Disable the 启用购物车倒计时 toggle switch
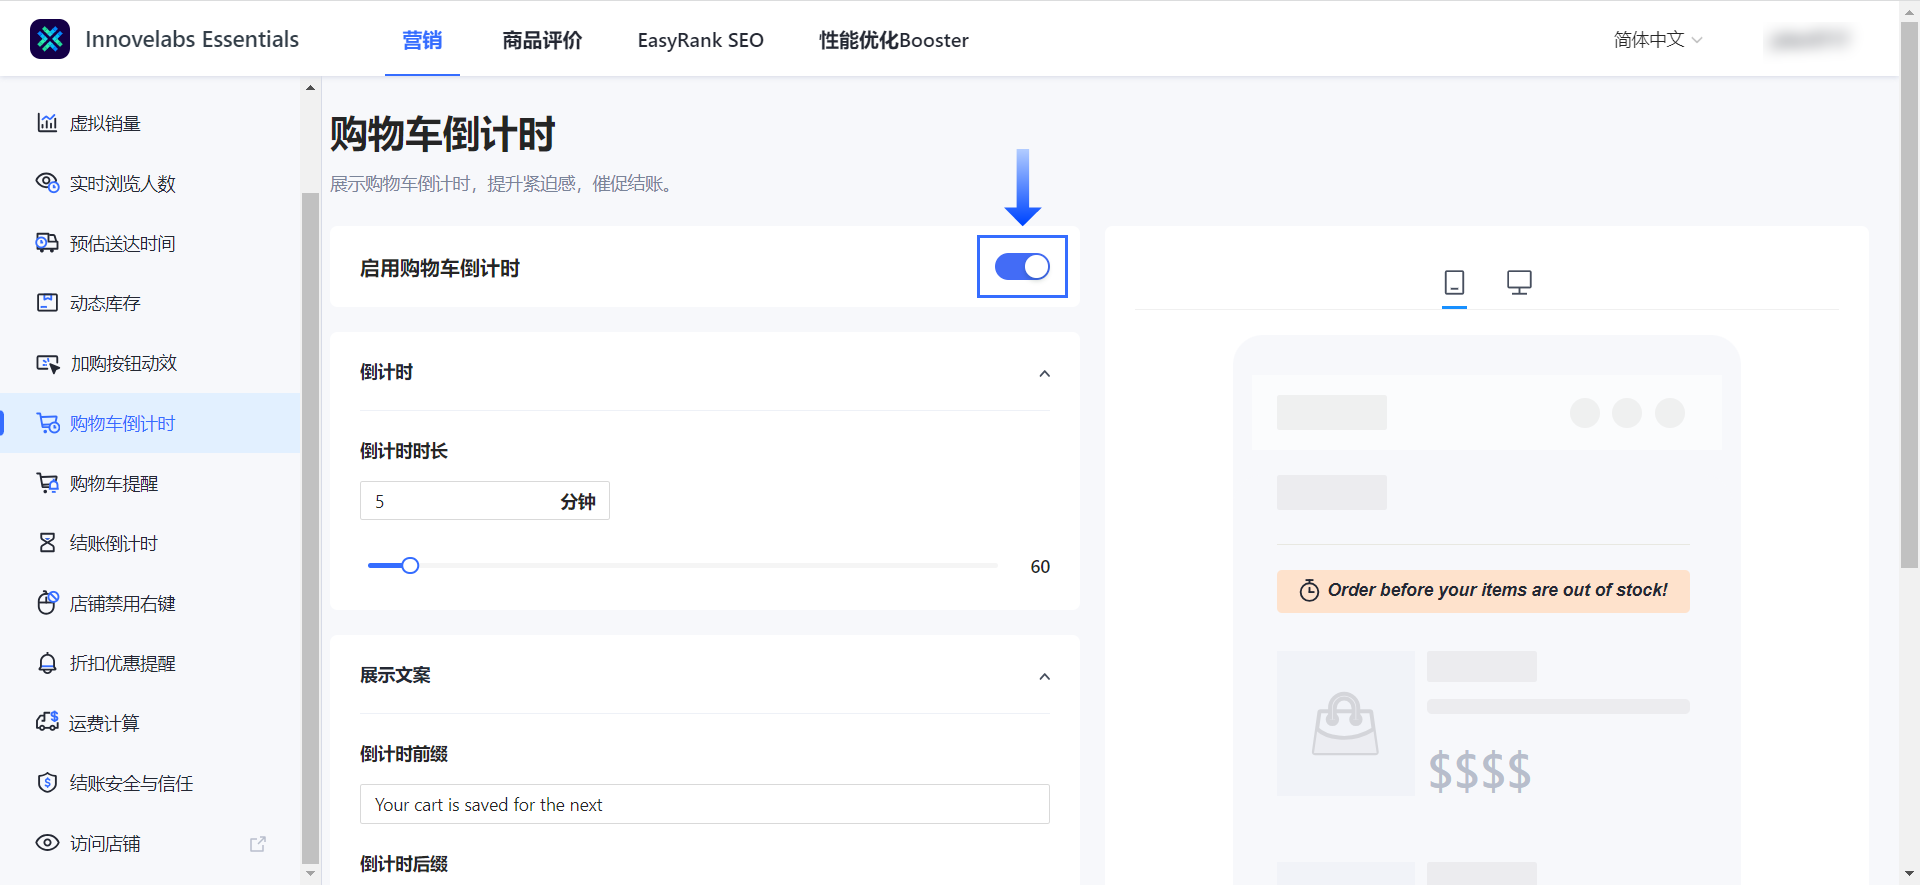The height and width of the screenshot is (885, 1920). coord(1021,267)
